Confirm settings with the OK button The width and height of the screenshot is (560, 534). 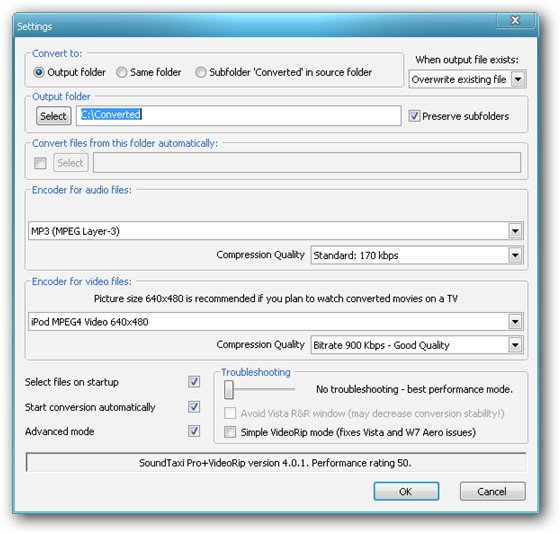(406, 491)
